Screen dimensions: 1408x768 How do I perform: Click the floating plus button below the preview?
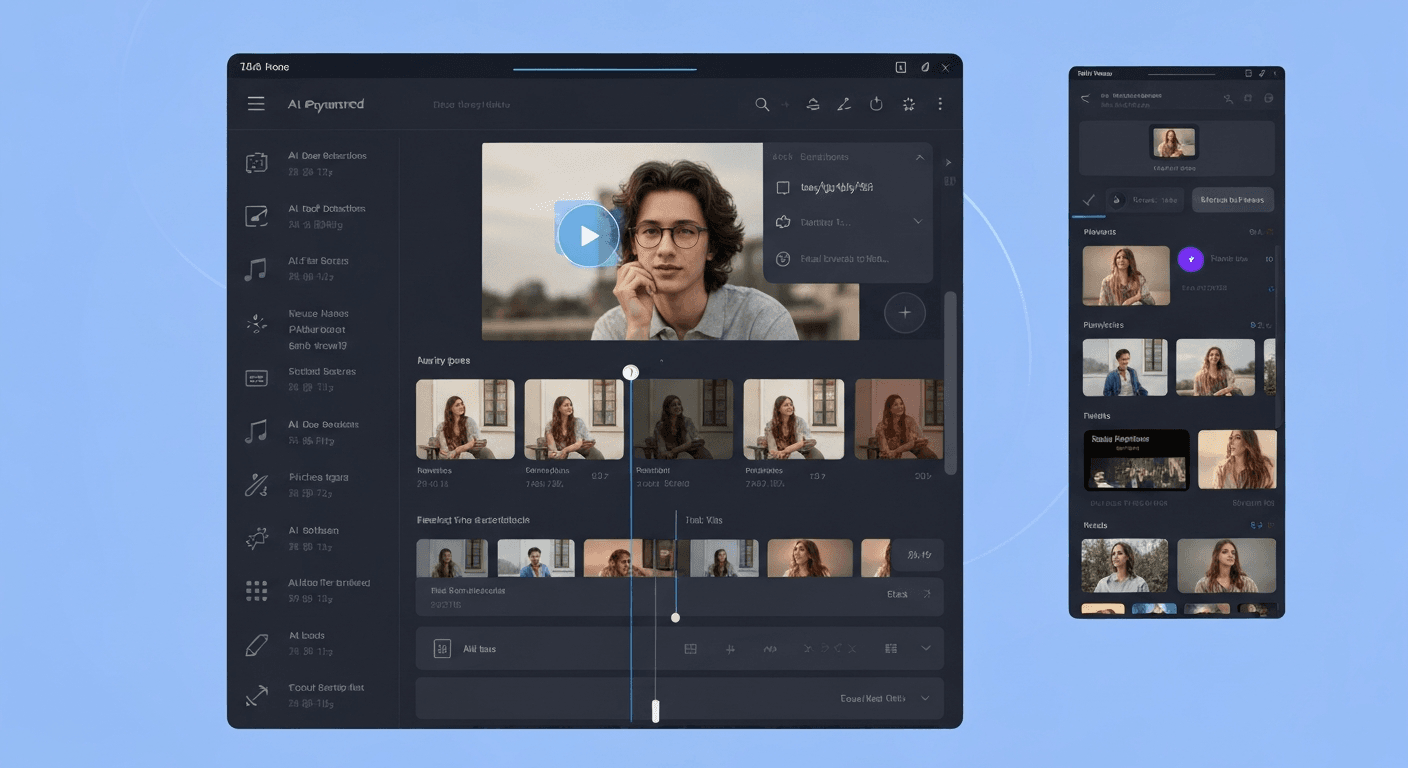pos(904,312)
